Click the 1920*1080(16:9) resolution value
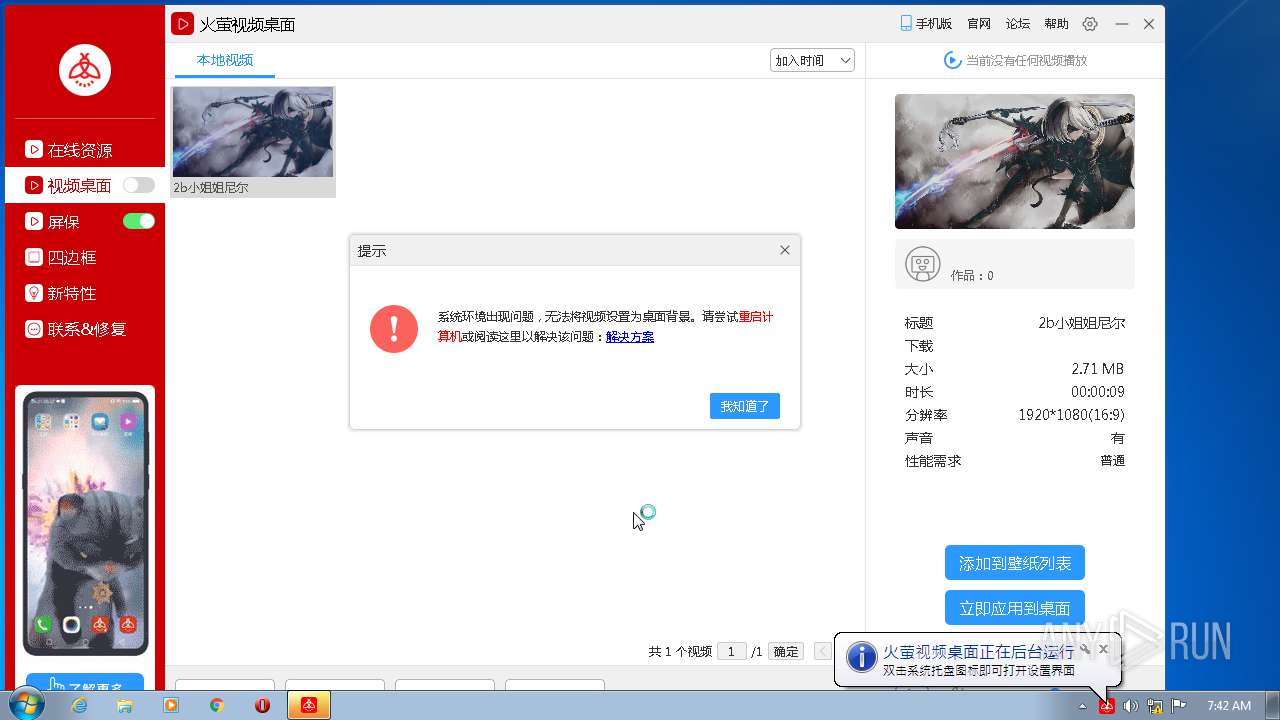This screenshot has width=1280, height=720. [1071, 415]
